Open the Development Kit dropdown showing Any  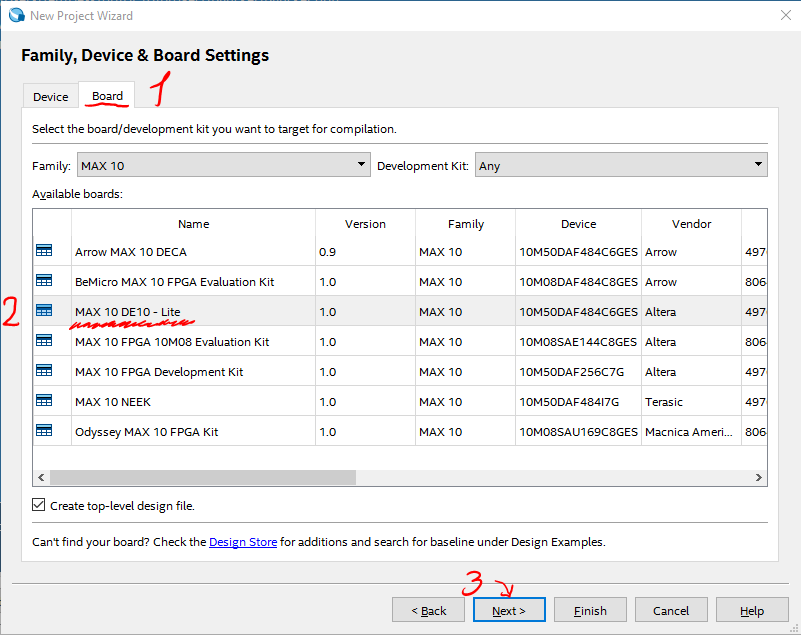(x=621, y=165)
